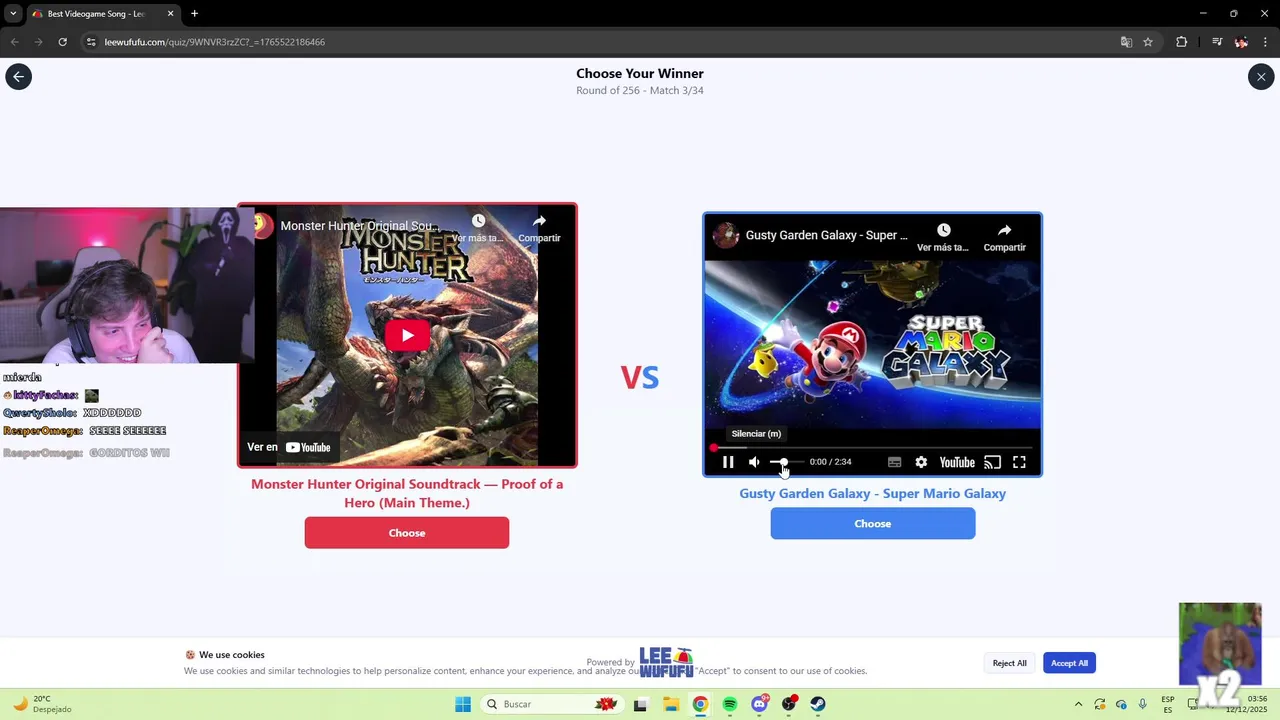1280x720 pixels.
Task: Accept all cookies
Action: point(1069,663)
